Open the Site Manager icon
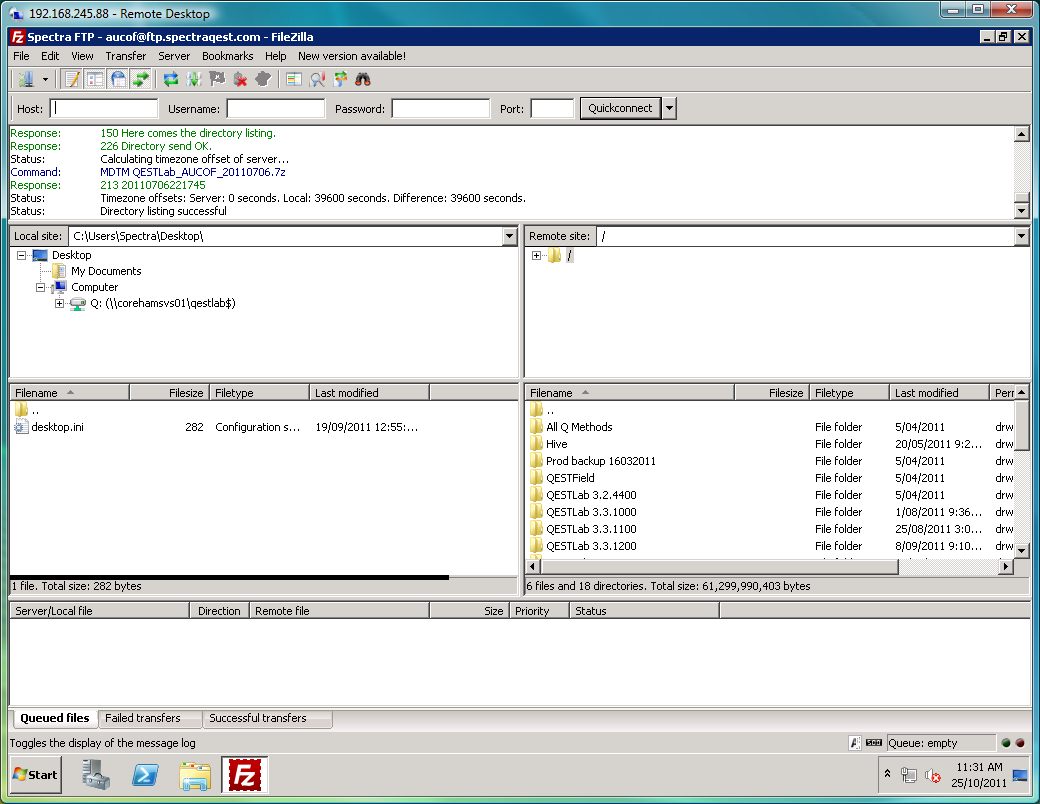The height and width of the screenshot is (804, 1040). coord(25,79)
